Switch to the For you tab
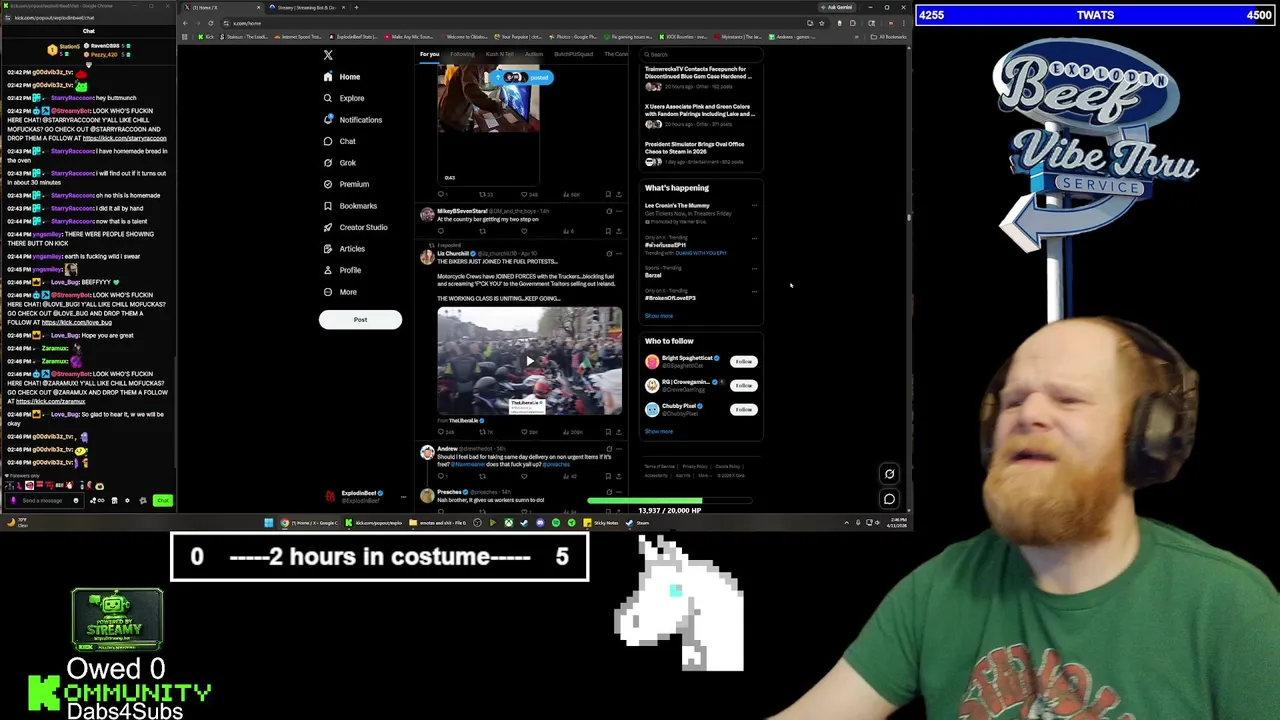 point(429,54)
